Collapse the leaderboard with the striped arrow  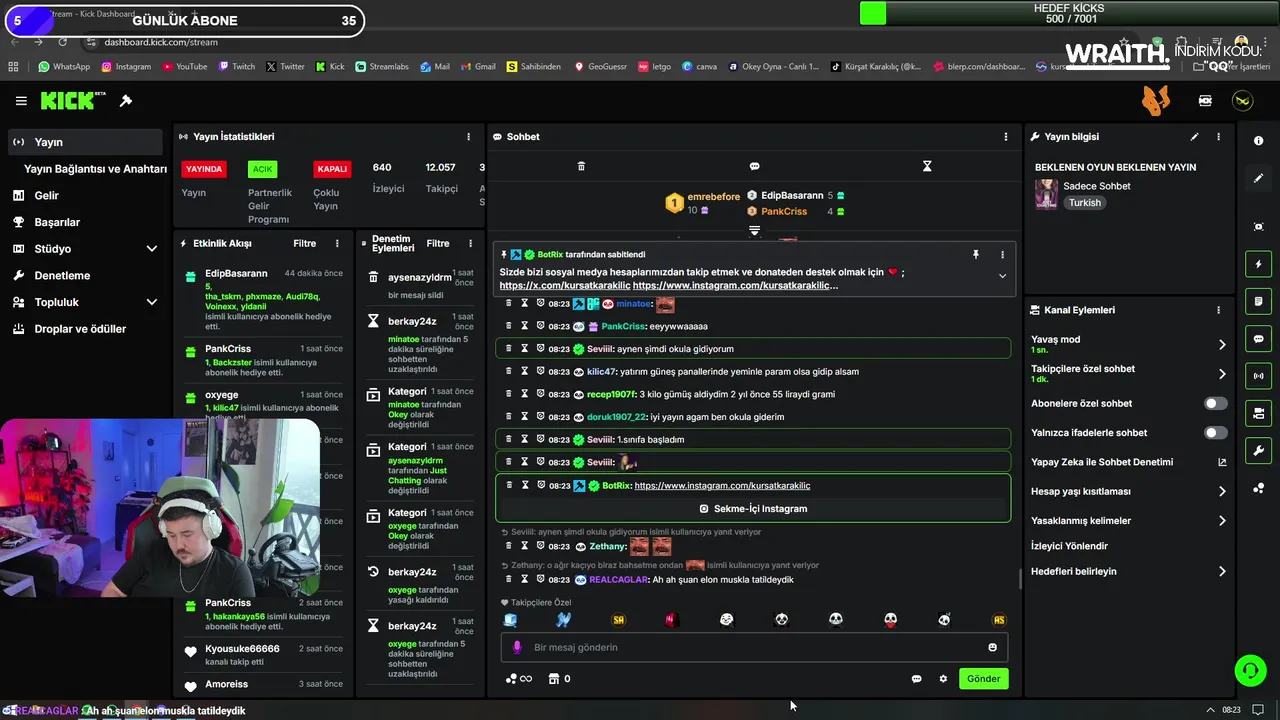point(754,230)
